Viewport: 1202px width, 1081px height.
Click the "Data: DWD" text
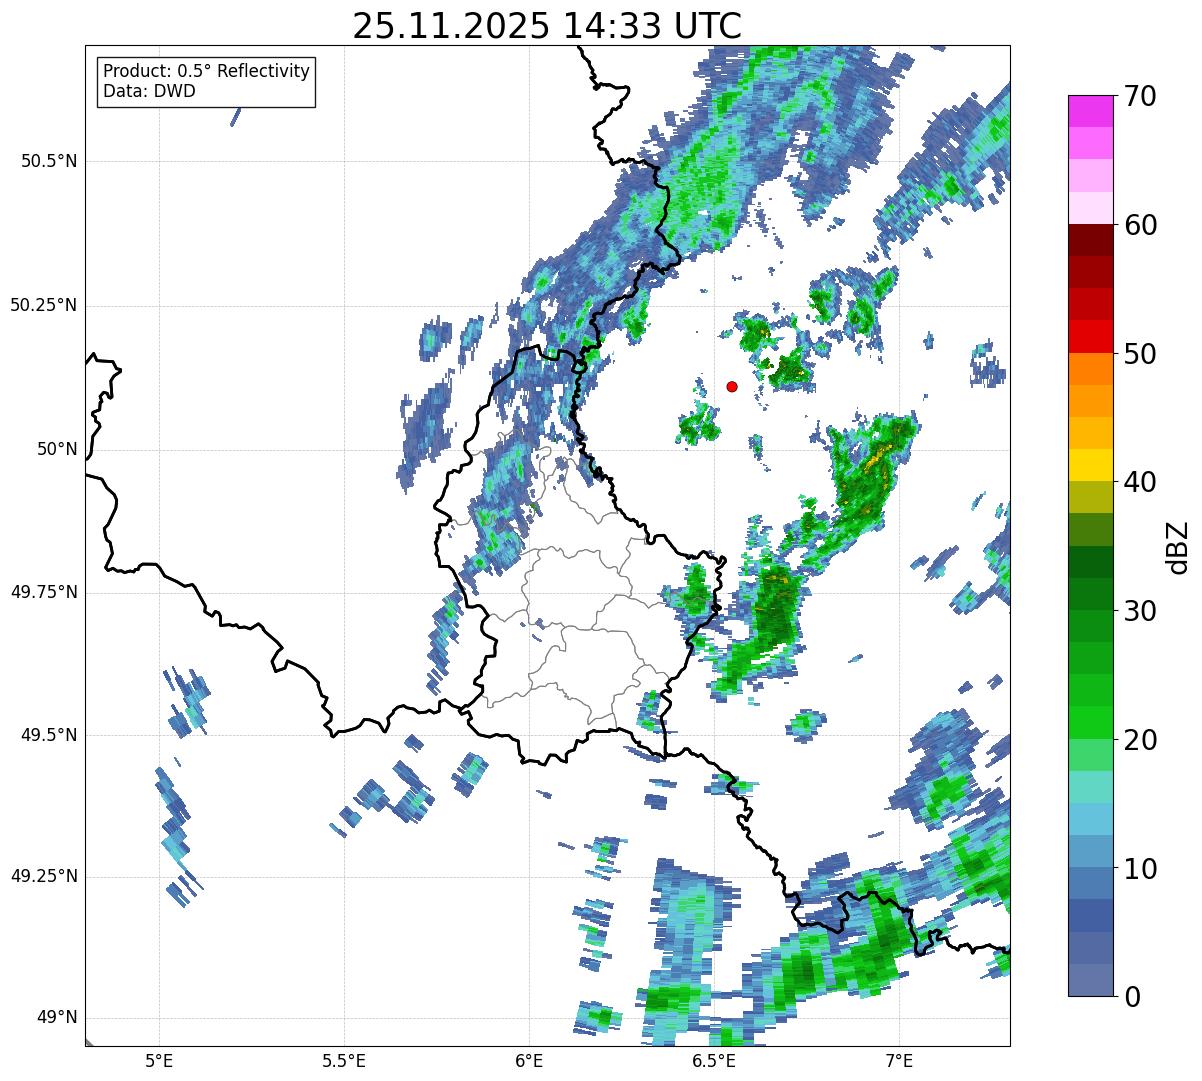(x=149, y=91)
